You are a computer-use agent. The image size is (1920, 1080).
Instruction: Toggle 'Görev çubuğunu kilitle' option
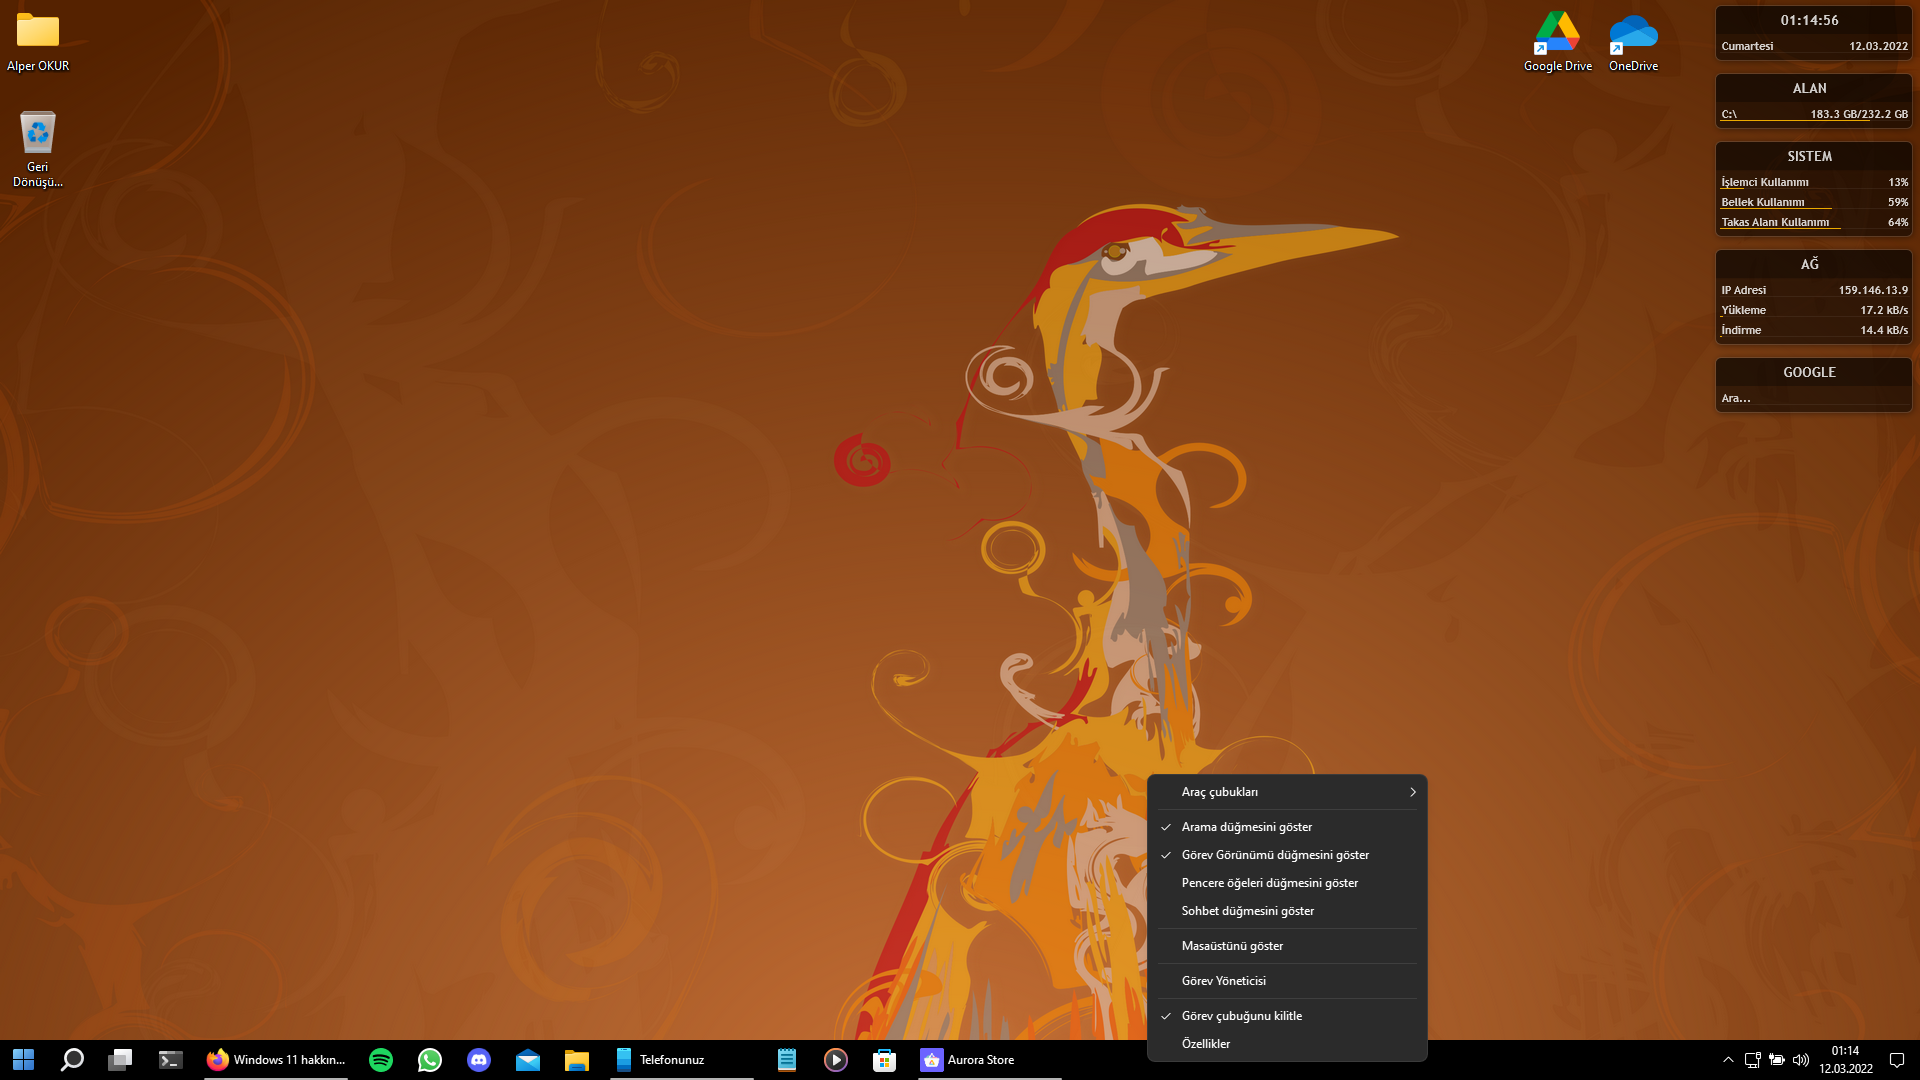(x=1241, y=1016)
